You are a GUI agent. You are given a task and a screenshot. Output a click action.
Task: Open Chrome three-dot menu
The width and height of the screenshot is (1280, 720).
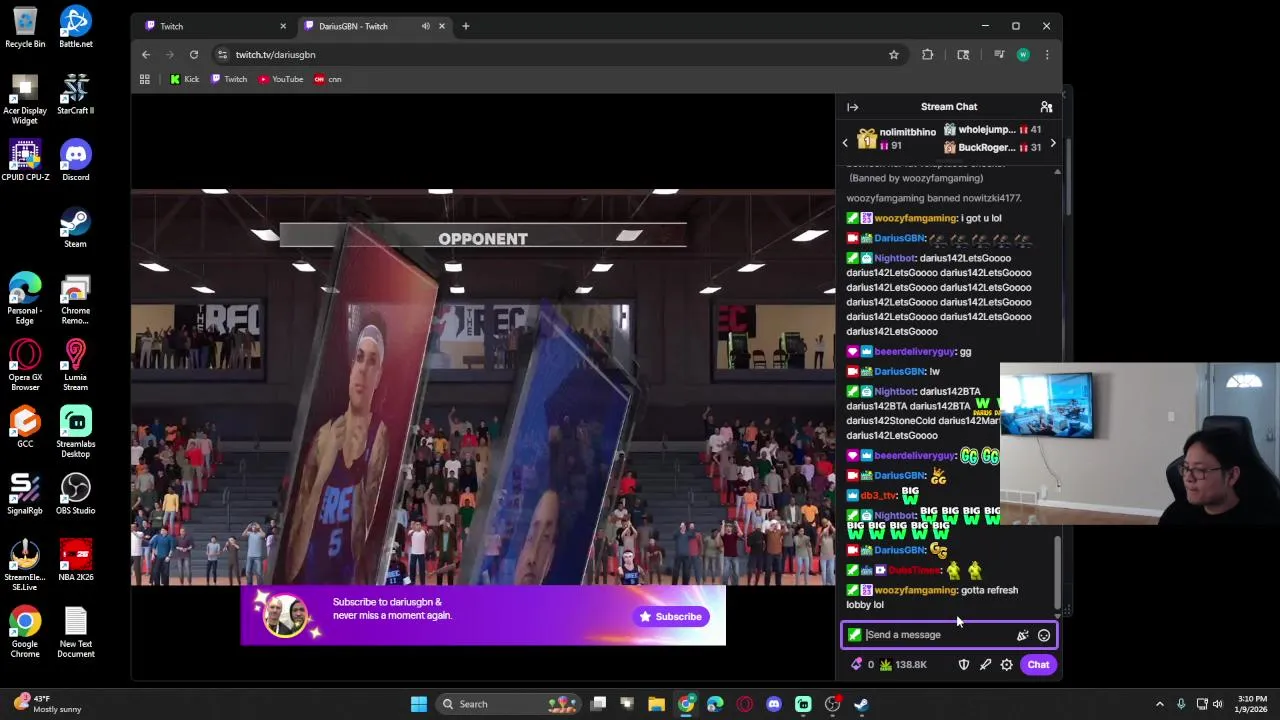pyautogui.click(x=1047, y=55)
